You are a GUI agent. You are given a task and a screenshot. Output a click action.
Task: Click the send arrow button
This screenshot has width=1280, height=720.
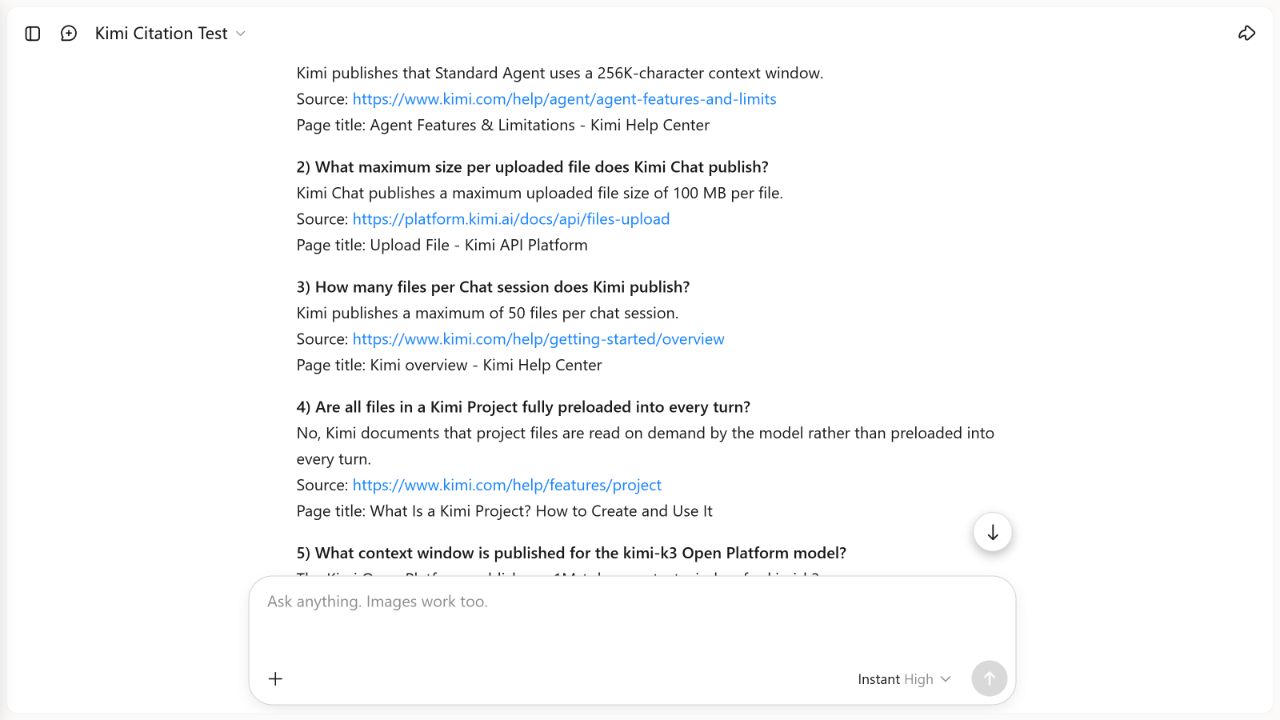point(989,678)
